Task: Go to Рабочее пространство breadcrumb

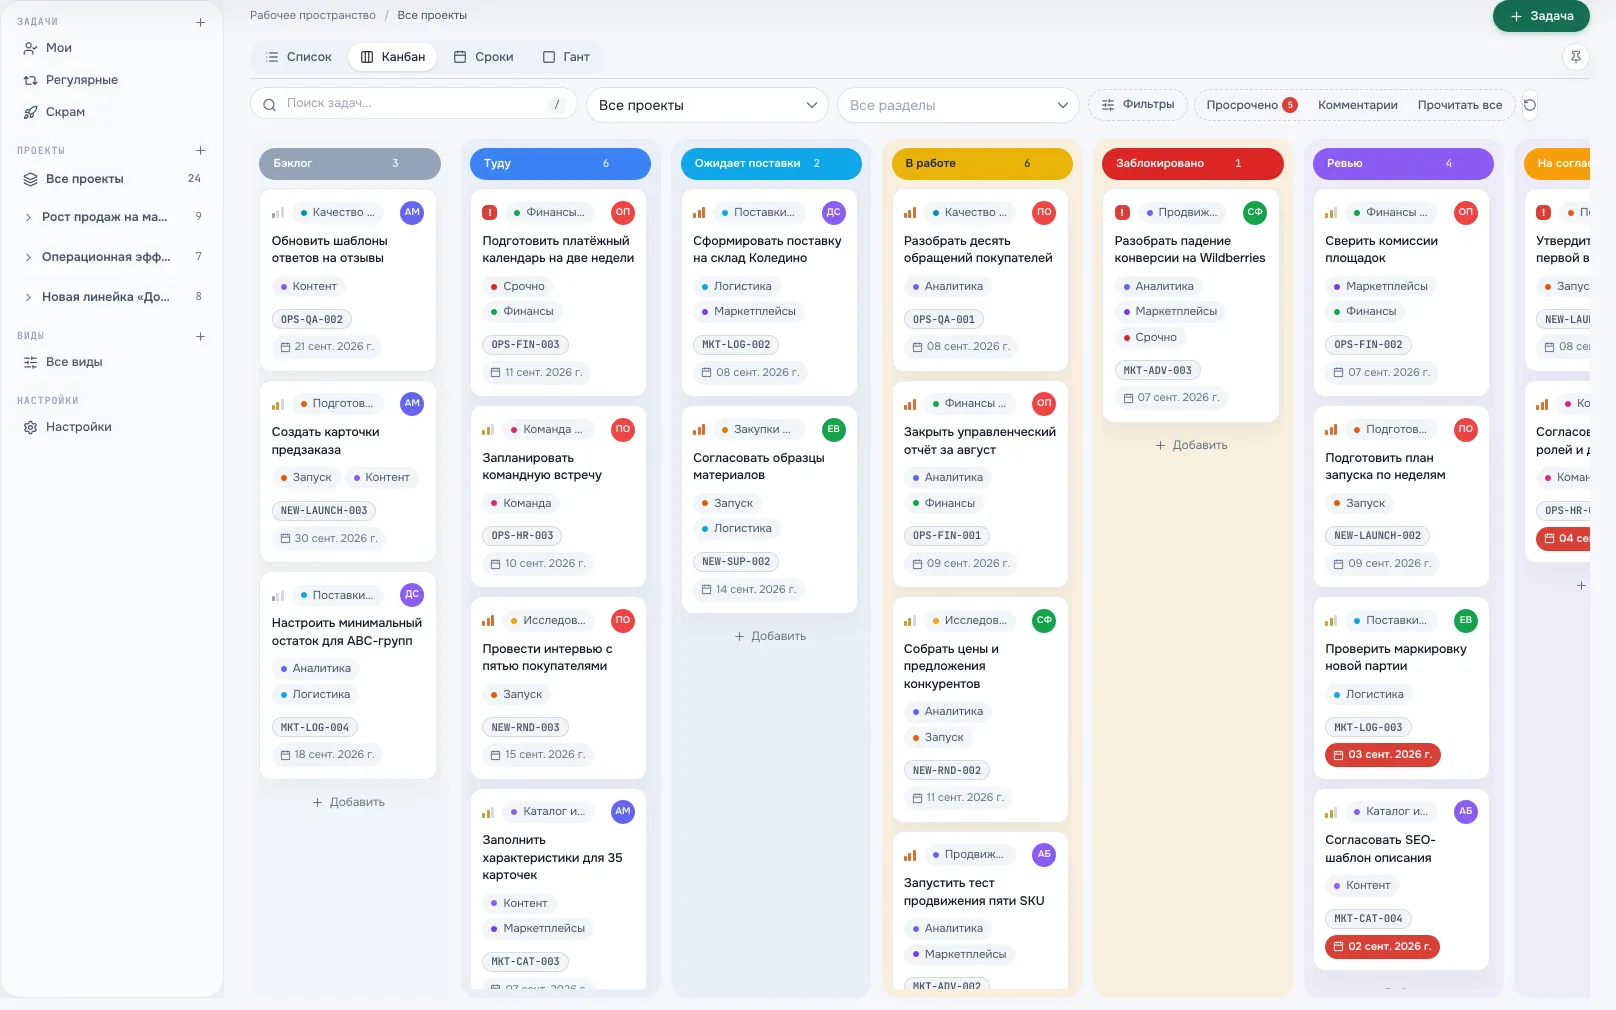Action: pyautogui.click(x=313, y=15)
